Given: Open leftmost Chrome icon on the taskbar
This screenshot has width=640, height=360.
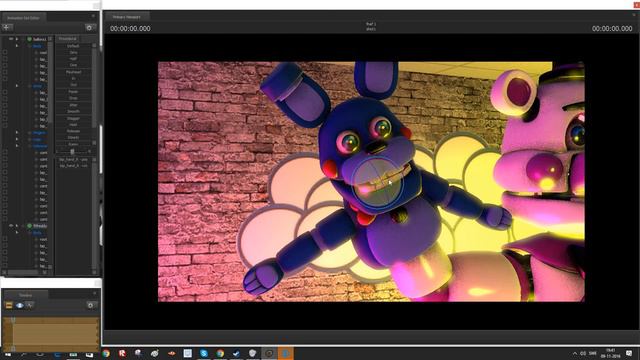Looking at the screenshot, I should coord(106,353).
